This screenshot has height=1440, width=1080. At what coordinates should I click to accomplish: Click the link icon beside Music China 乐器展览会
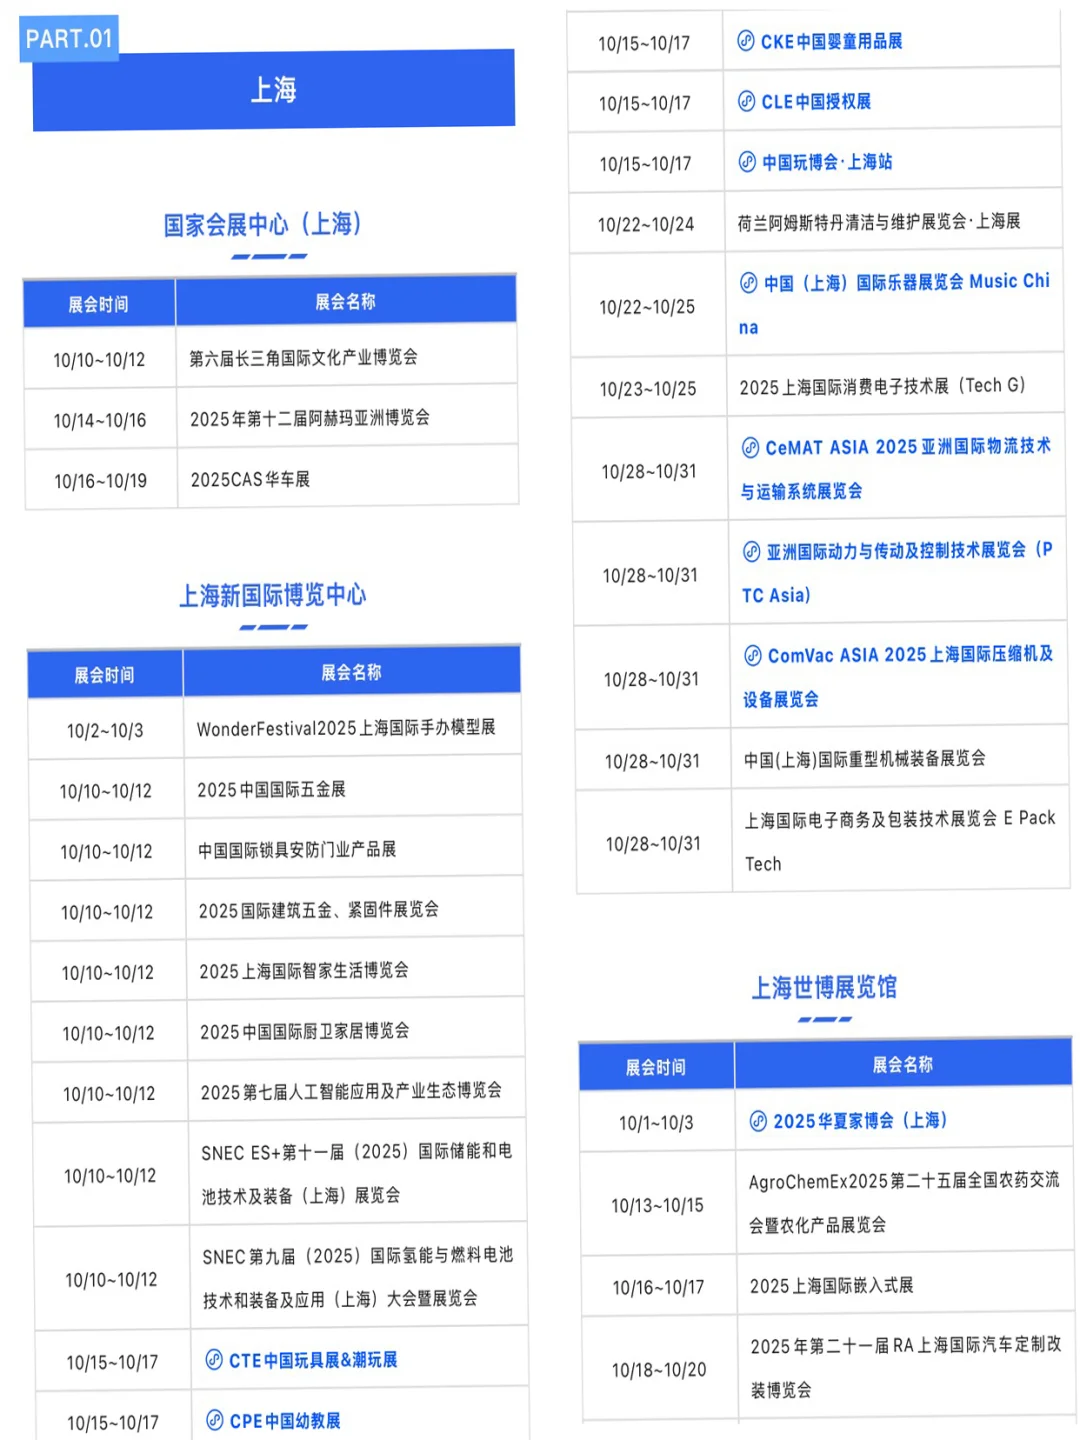pyautogui.click(x=748, y=285)
